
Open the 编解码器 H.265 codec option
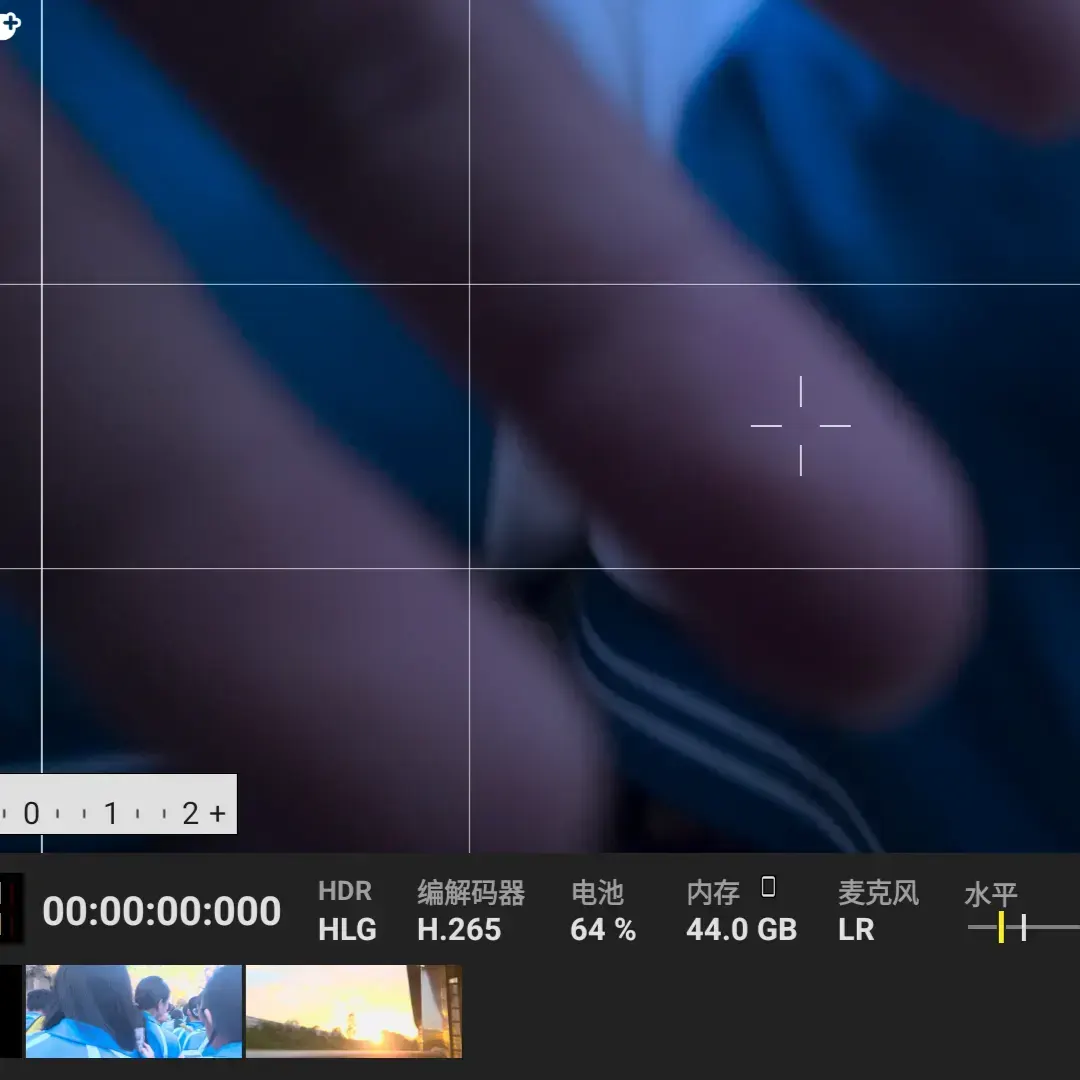(x=470, y=910)
